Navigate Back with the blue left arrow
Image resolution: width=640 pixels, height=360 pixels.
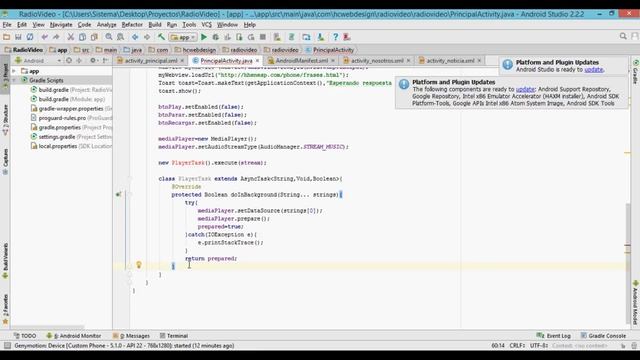click(x=135, y=37)
